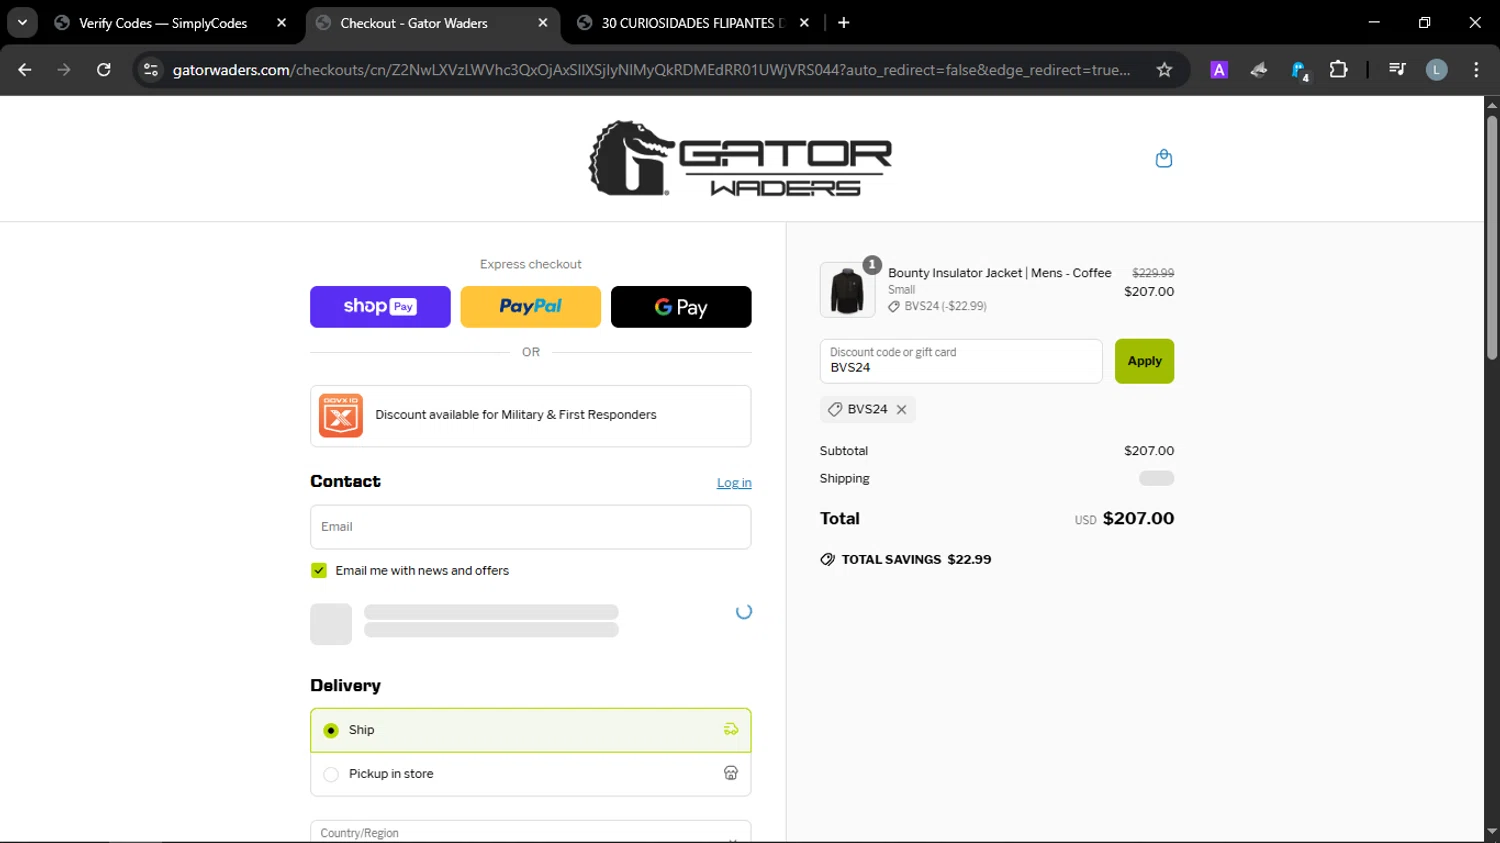Click the forward navigation arrow
The image size is (1500, 843).
(64, 69)
